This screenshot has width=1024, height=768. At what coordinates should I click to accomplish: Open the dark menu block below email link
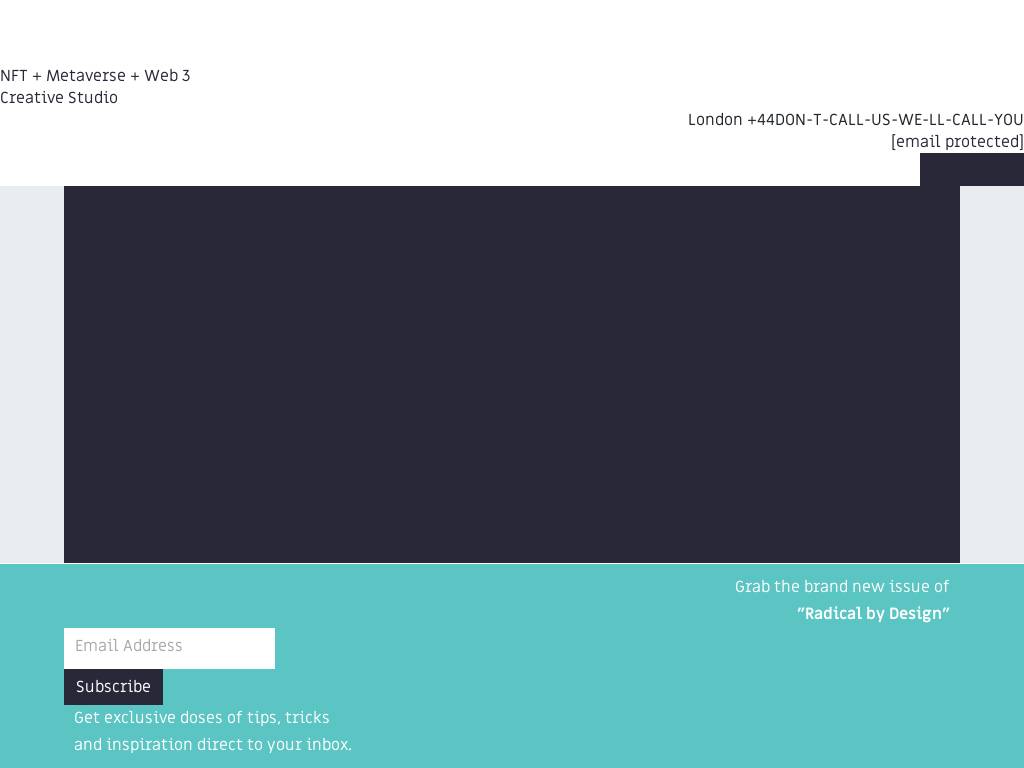(971, 169)
